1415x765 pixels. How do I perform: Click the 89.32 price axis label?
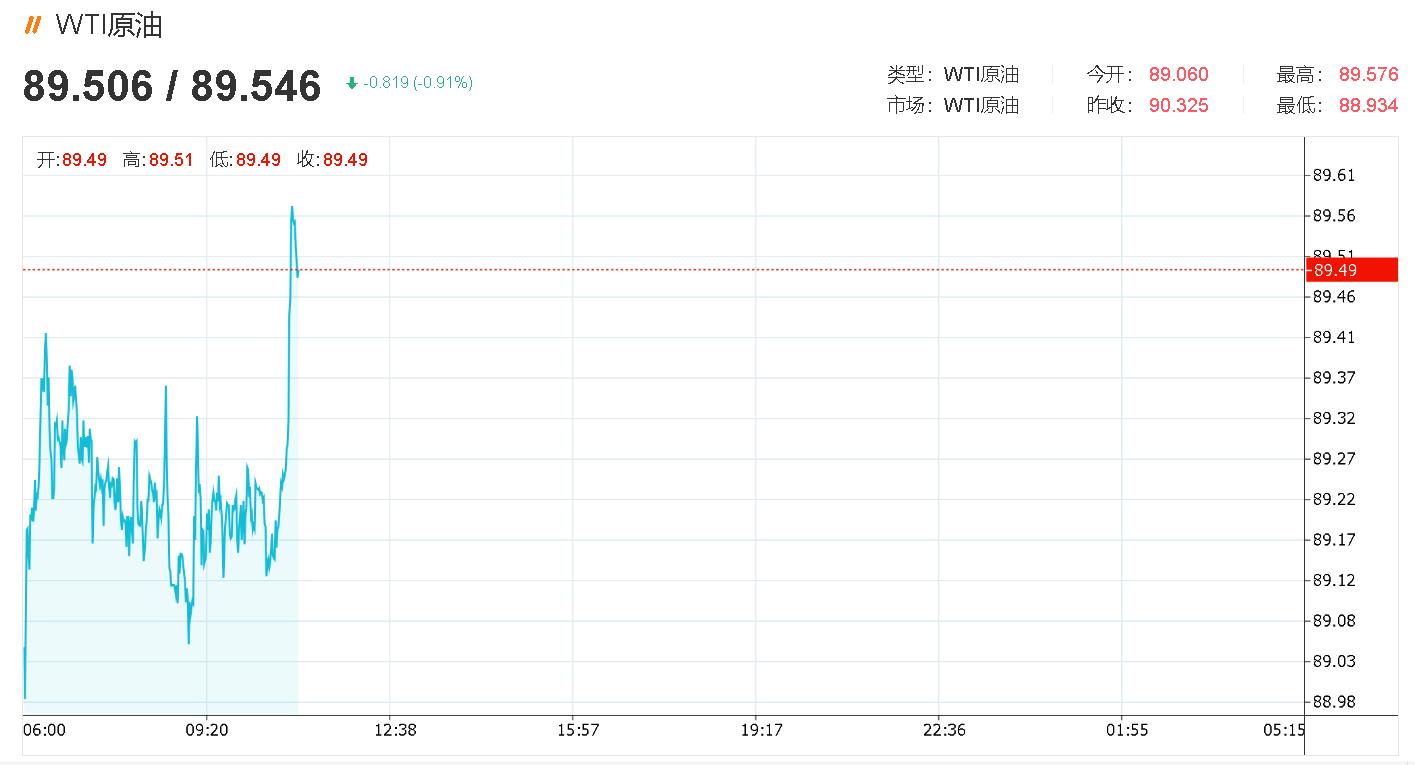coord(1334,418)
